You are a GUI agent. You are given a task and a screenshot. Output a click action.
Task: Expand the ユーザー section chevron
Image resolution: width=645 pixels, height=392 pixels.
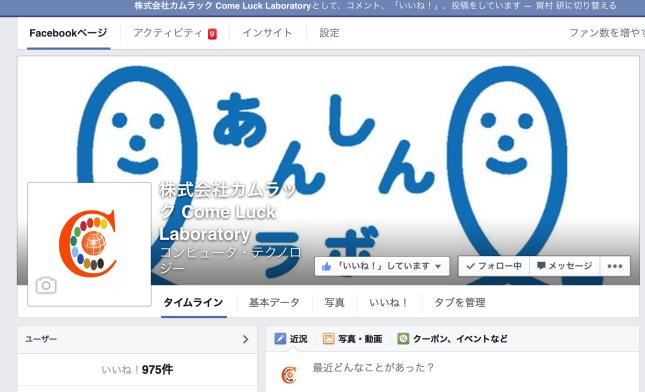[246, 339]
